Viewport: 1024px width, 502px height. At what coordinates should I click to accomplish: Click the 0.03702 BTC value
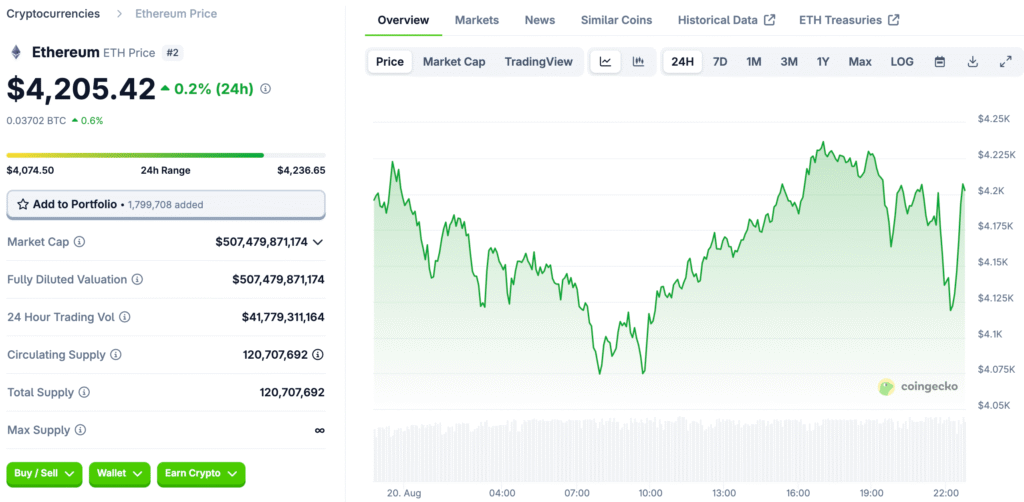click(36, 120)
